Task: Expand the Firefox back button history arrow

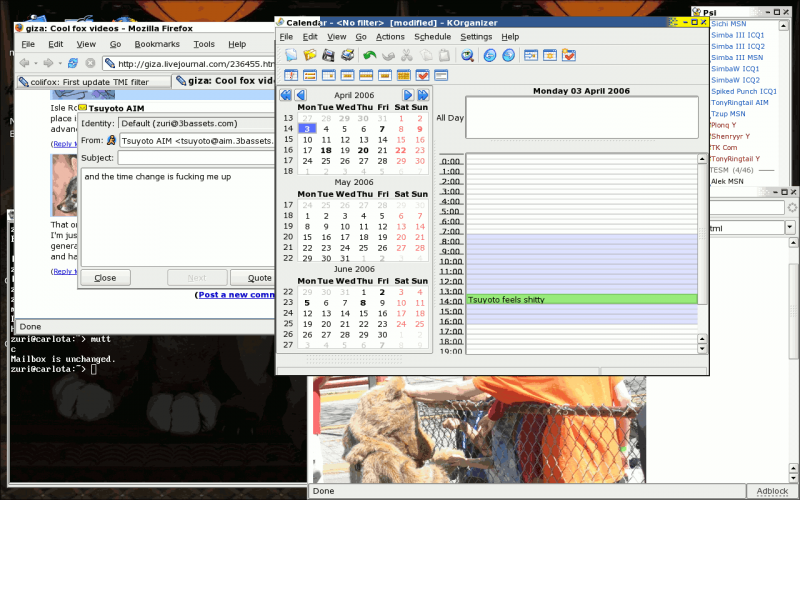Action: click(36, 63)
